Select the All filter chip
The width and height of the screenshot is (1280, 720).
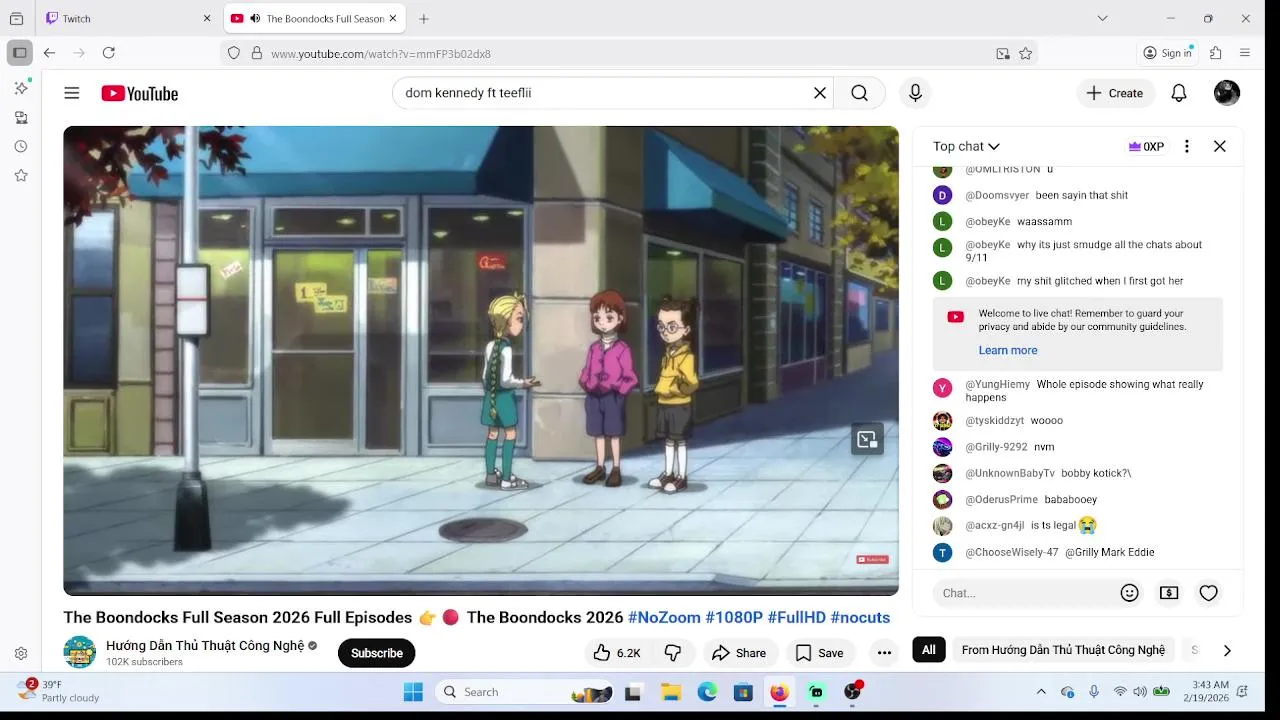click(x=928, y=650)
